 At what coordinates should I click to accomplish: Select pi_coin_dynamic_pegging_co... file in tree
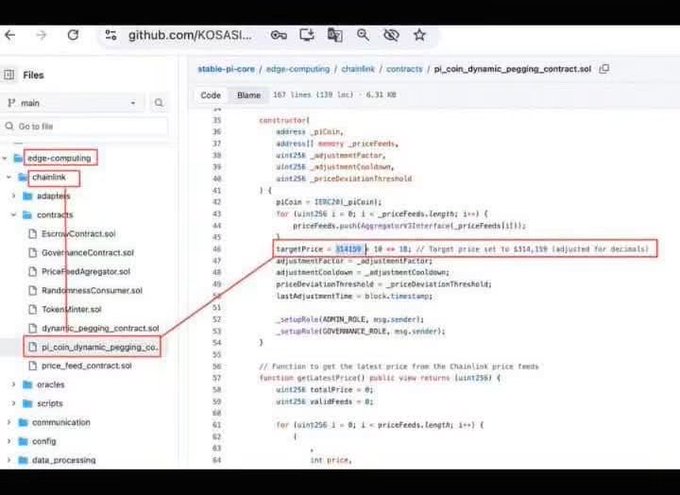(99, 347)
